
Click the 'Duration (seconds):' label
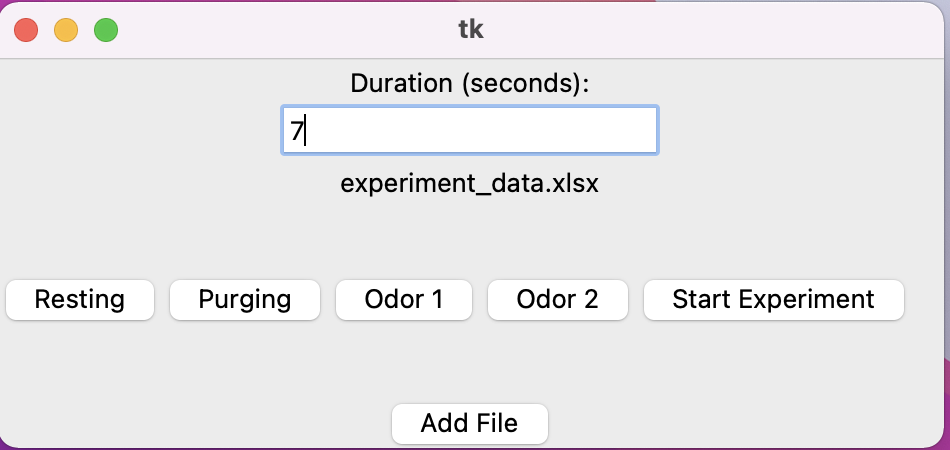tap(469, 84)
